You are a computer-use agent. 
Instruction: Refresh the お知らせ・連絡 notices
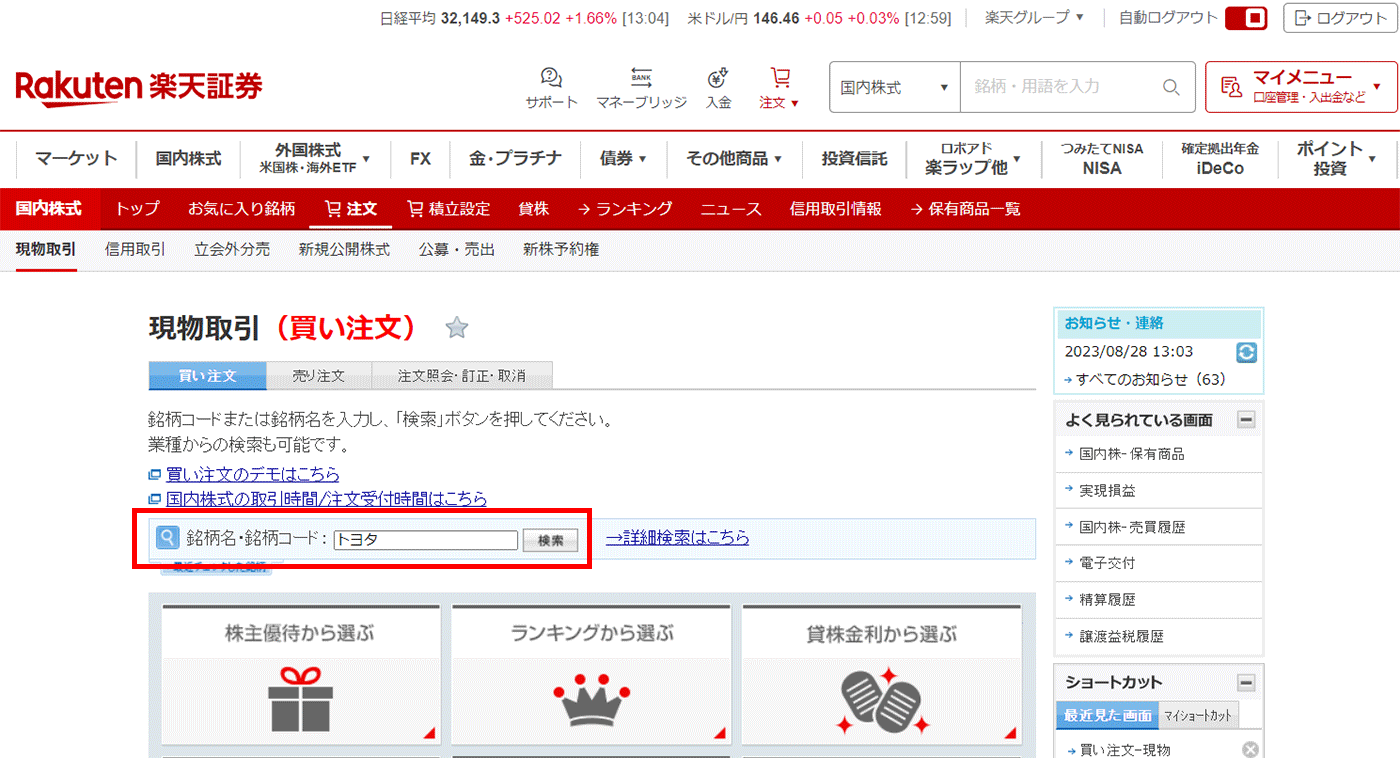[x=1246, y=352]
